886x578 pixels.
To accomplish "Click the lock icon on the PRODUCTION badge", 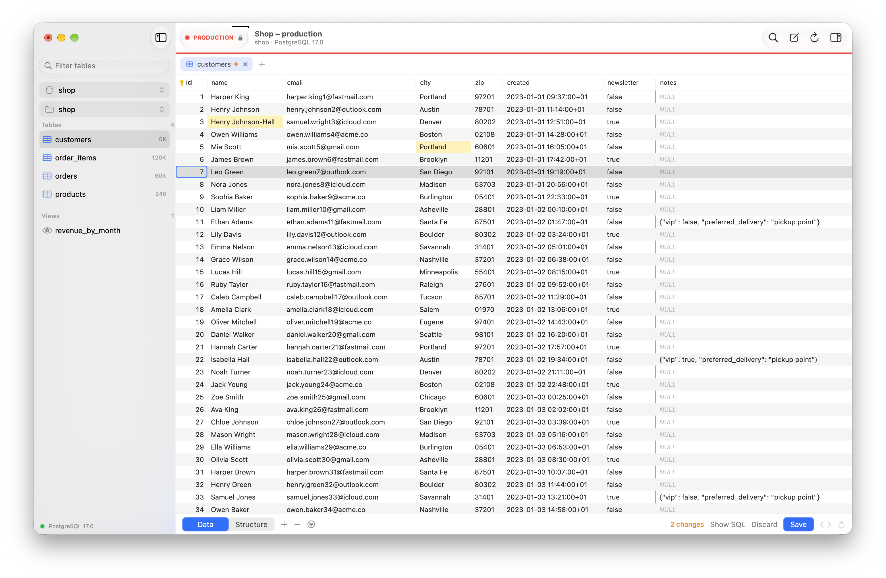I will tap(240, 38).
